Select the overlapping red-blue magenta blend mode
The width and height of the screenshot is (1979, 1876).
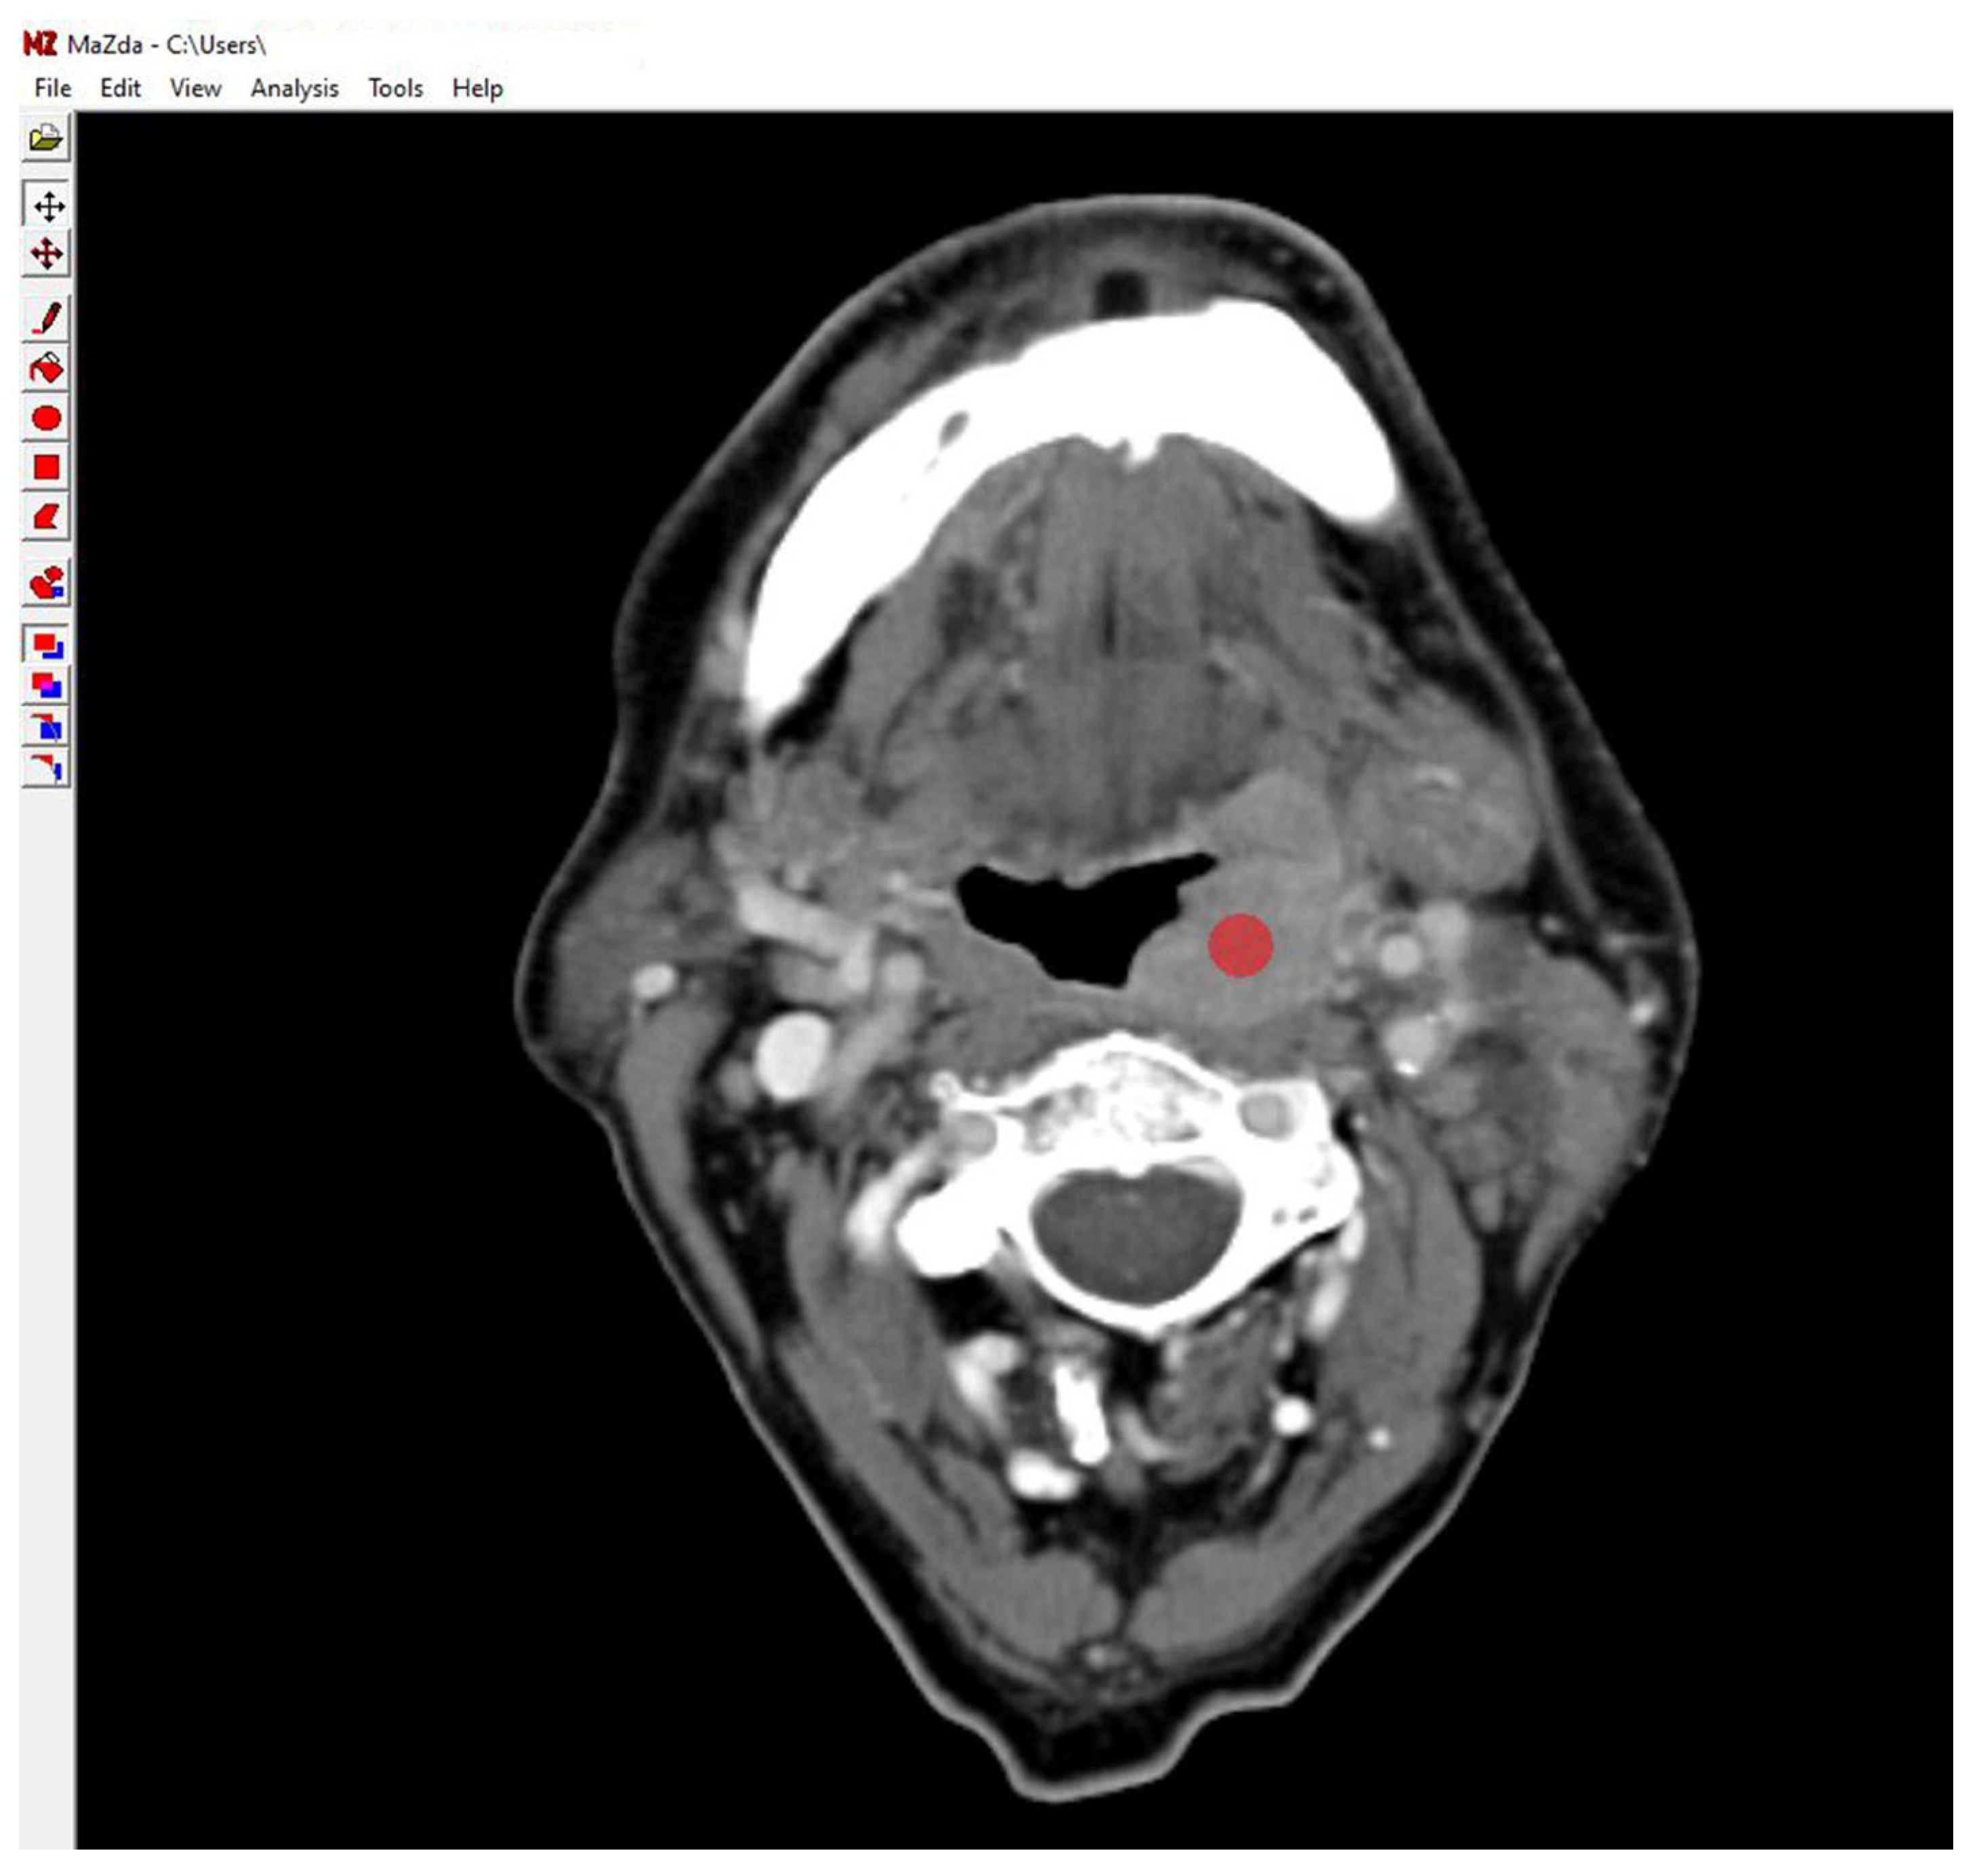pyautogui.click(x=46, y=686)
